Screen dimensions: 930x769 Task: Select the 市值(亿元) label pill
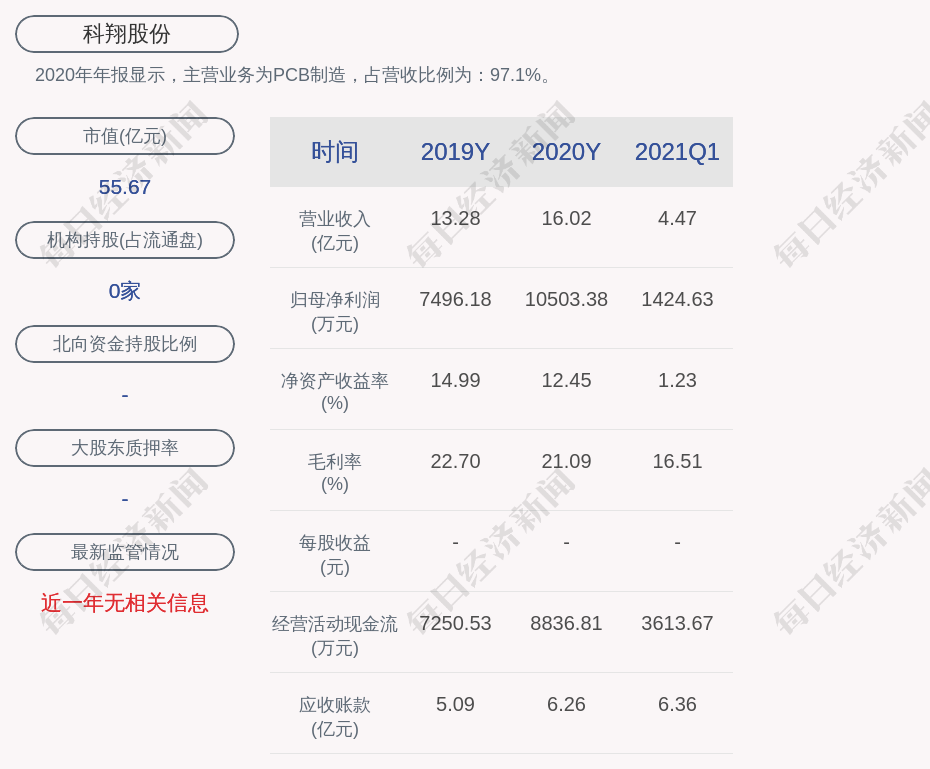(x=125, y=136)
